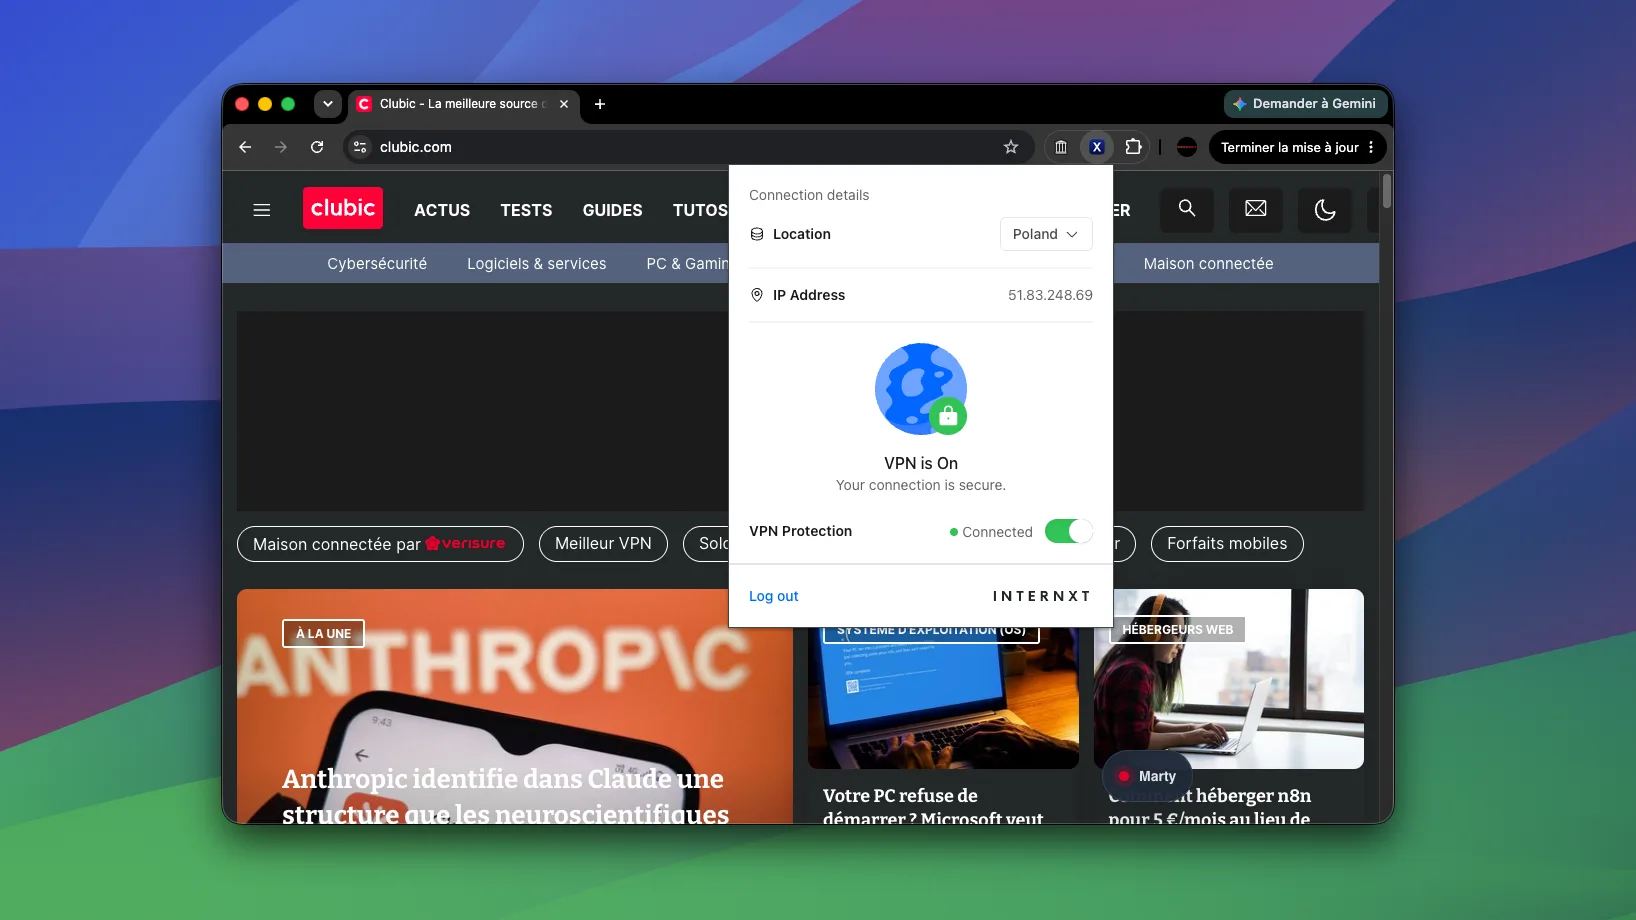Open the Chrome three-dot menu
The width and height of the screenshot is (1636, 920).
(x=1371, y=147)
